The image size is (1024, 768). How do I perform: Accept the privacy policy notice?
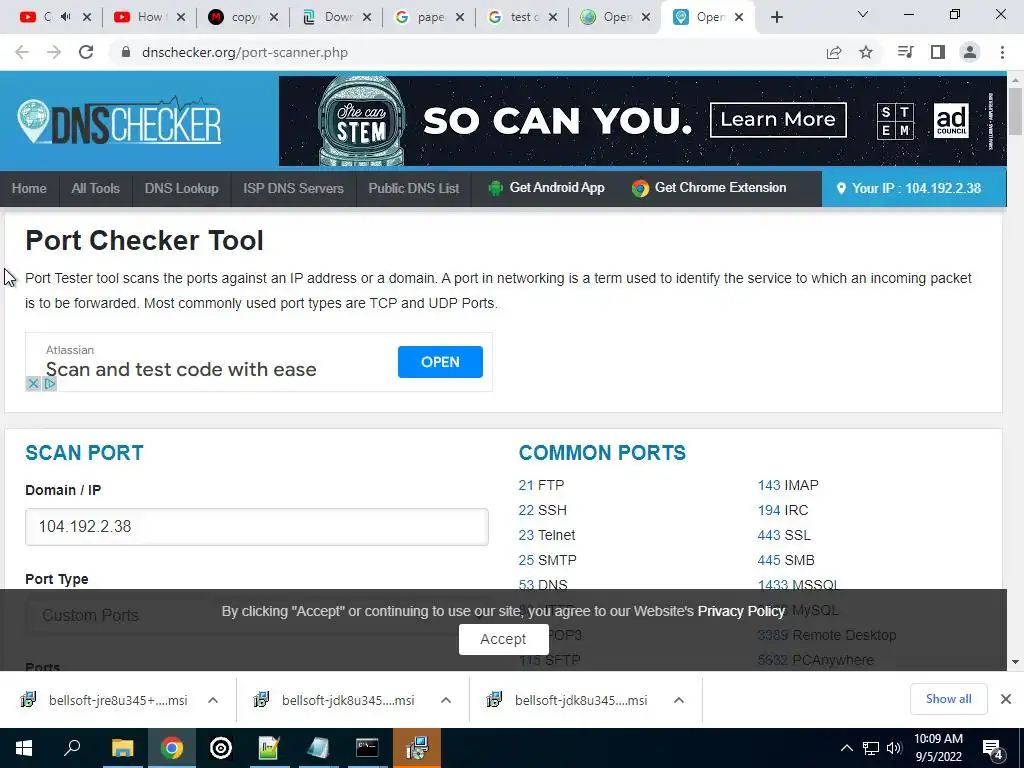pos(503,639)
